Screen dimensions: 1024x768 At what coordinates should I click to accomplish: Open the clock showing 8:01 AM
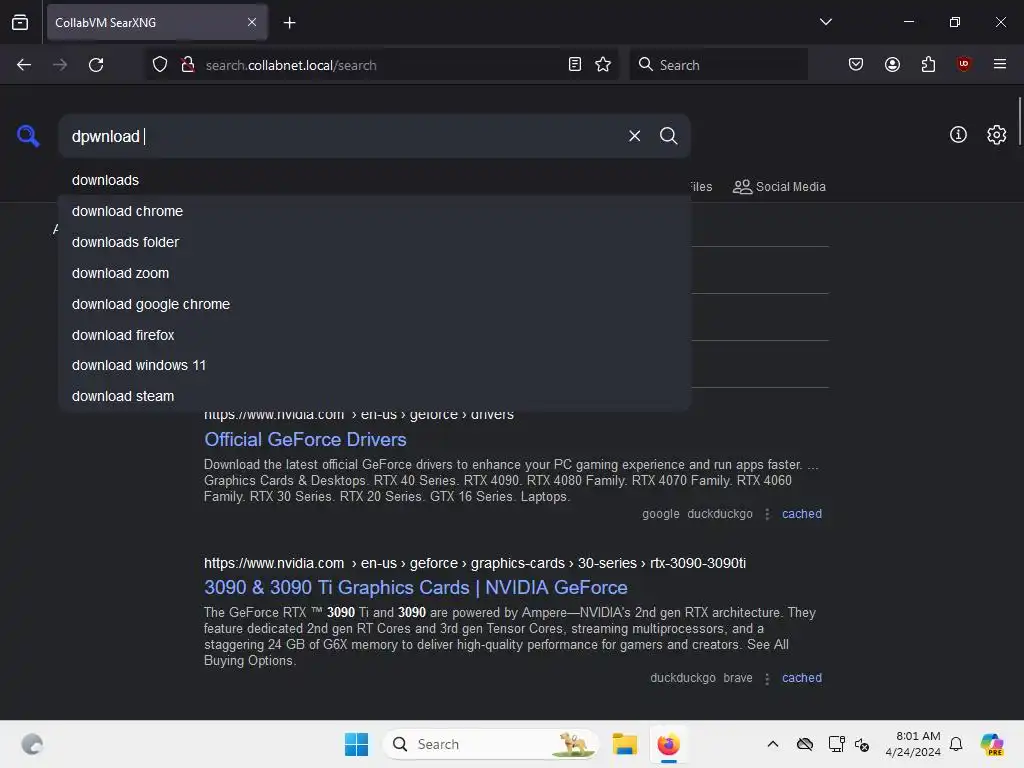(913, 744)
